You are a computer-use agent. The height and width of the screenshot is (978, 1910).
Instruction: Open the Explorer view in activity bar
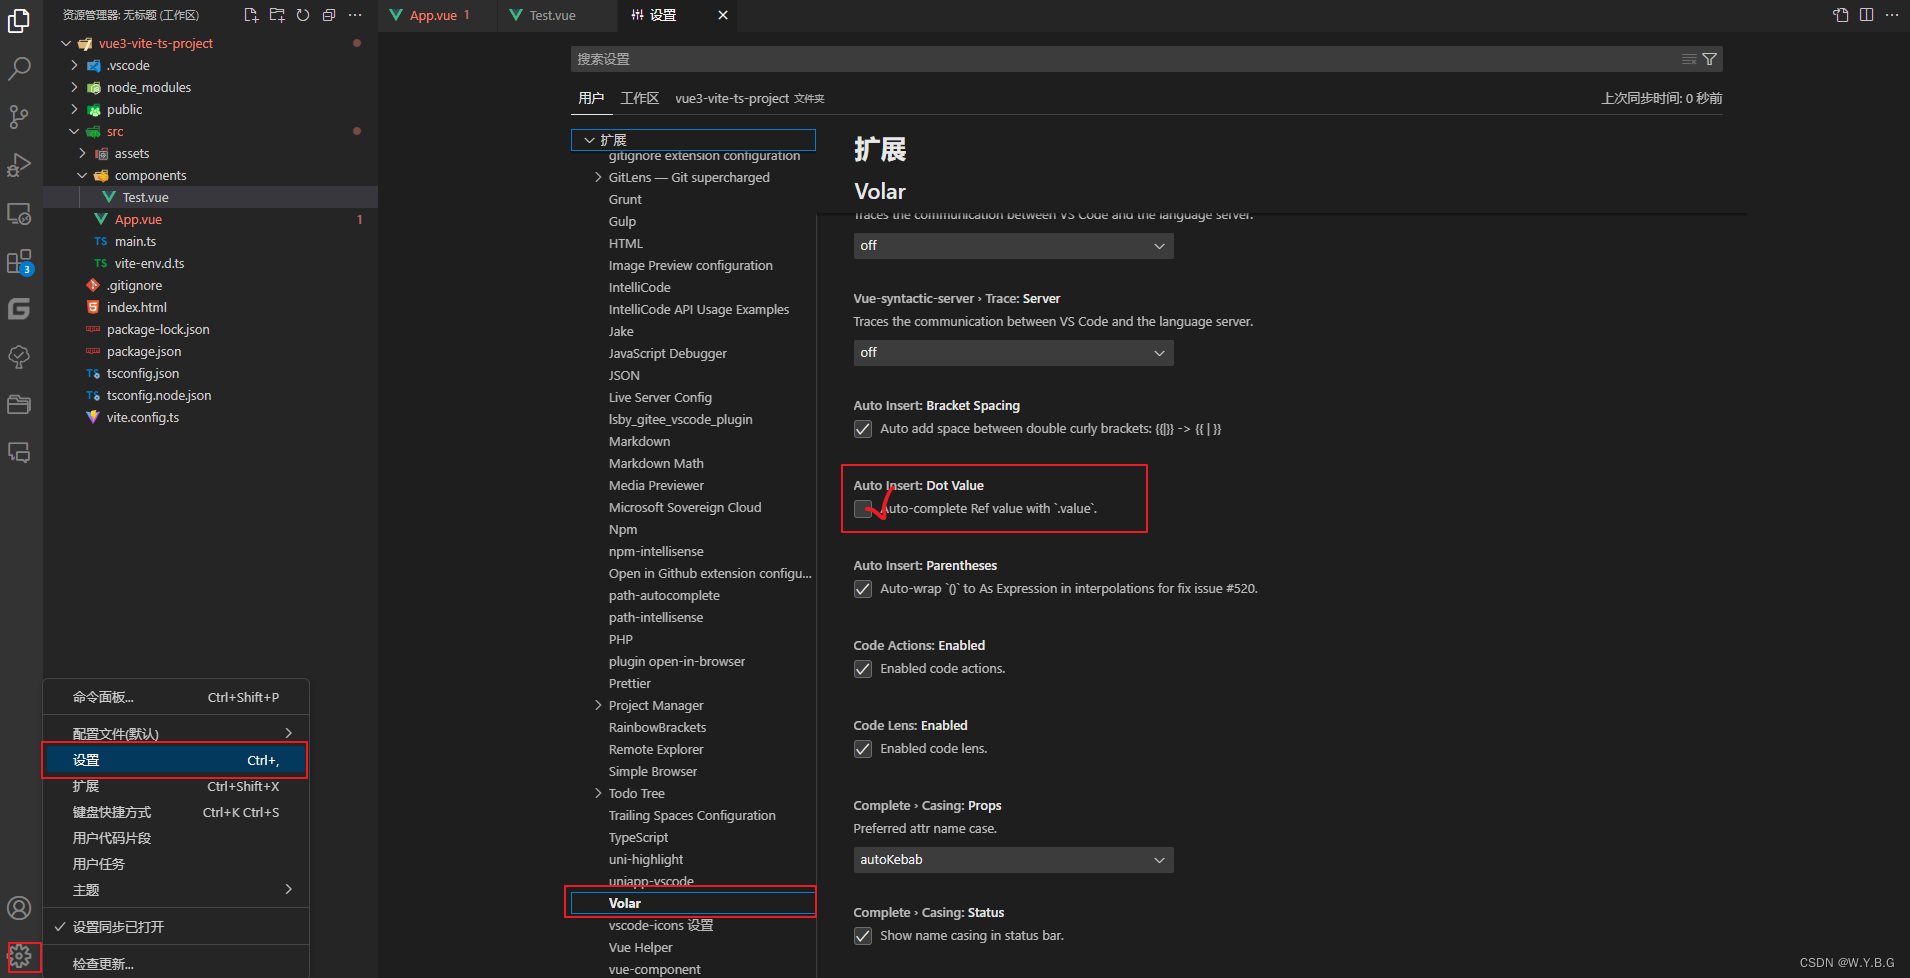(x=19, y=21)
